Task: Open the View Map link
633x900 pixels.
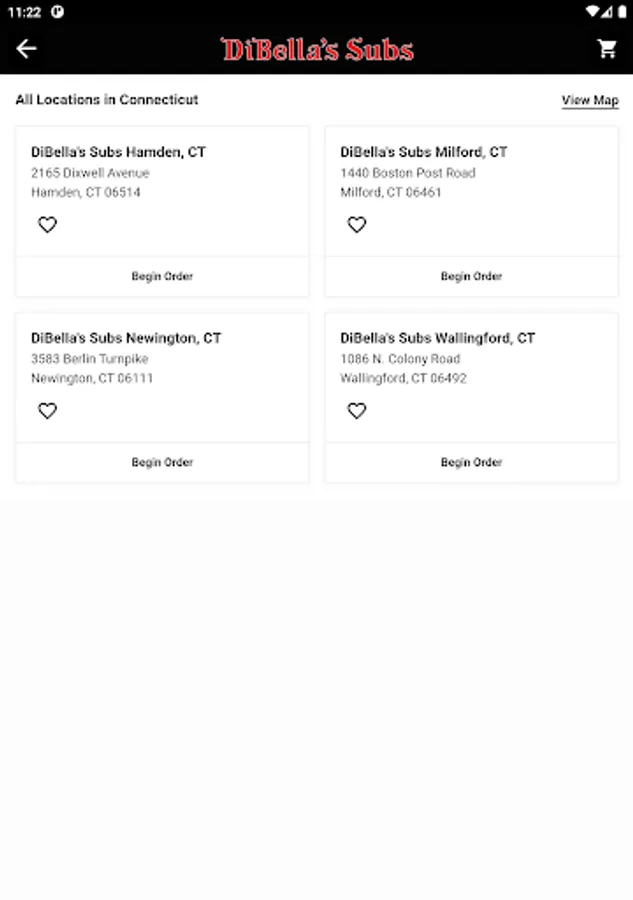Action: tap(590, 100)
